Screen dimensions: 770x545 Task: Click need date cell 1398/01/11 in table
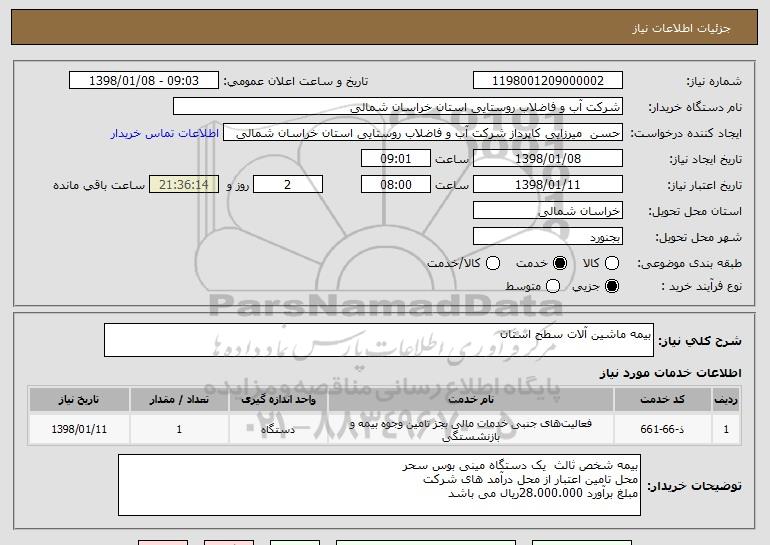point(79,429)
